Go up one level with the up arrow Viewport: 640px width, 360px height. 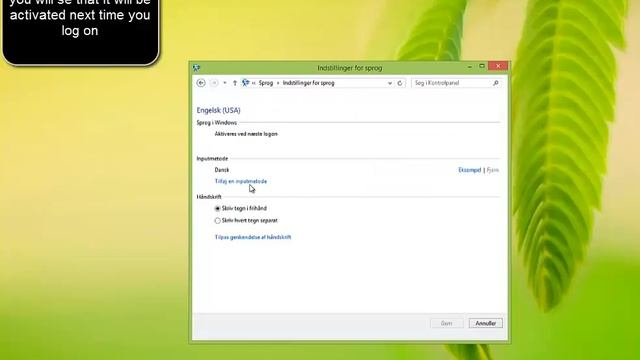(235, 83)
